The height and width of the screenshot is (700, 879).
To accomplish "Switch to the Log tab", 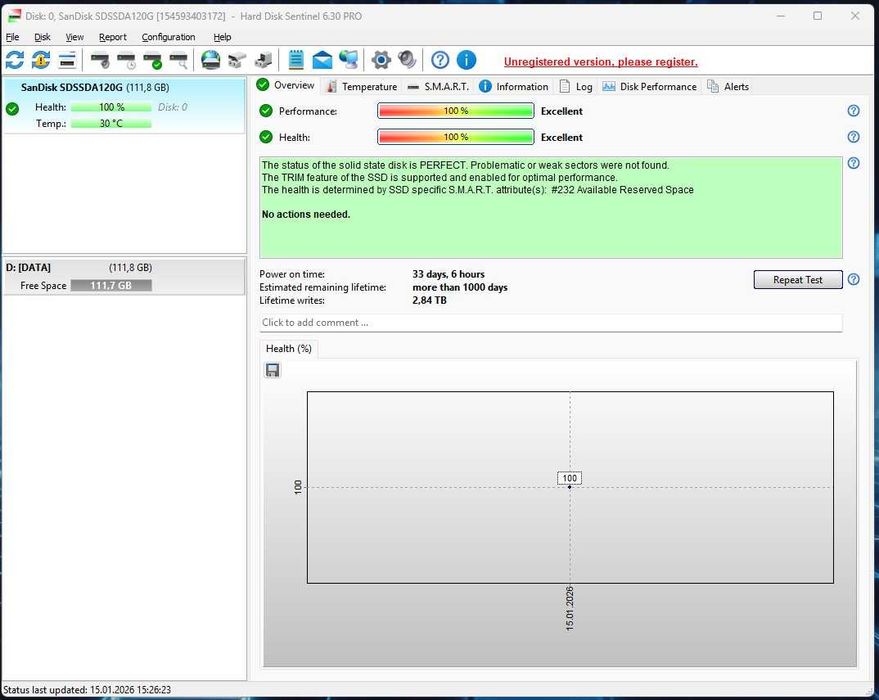I will click(576, 86).
